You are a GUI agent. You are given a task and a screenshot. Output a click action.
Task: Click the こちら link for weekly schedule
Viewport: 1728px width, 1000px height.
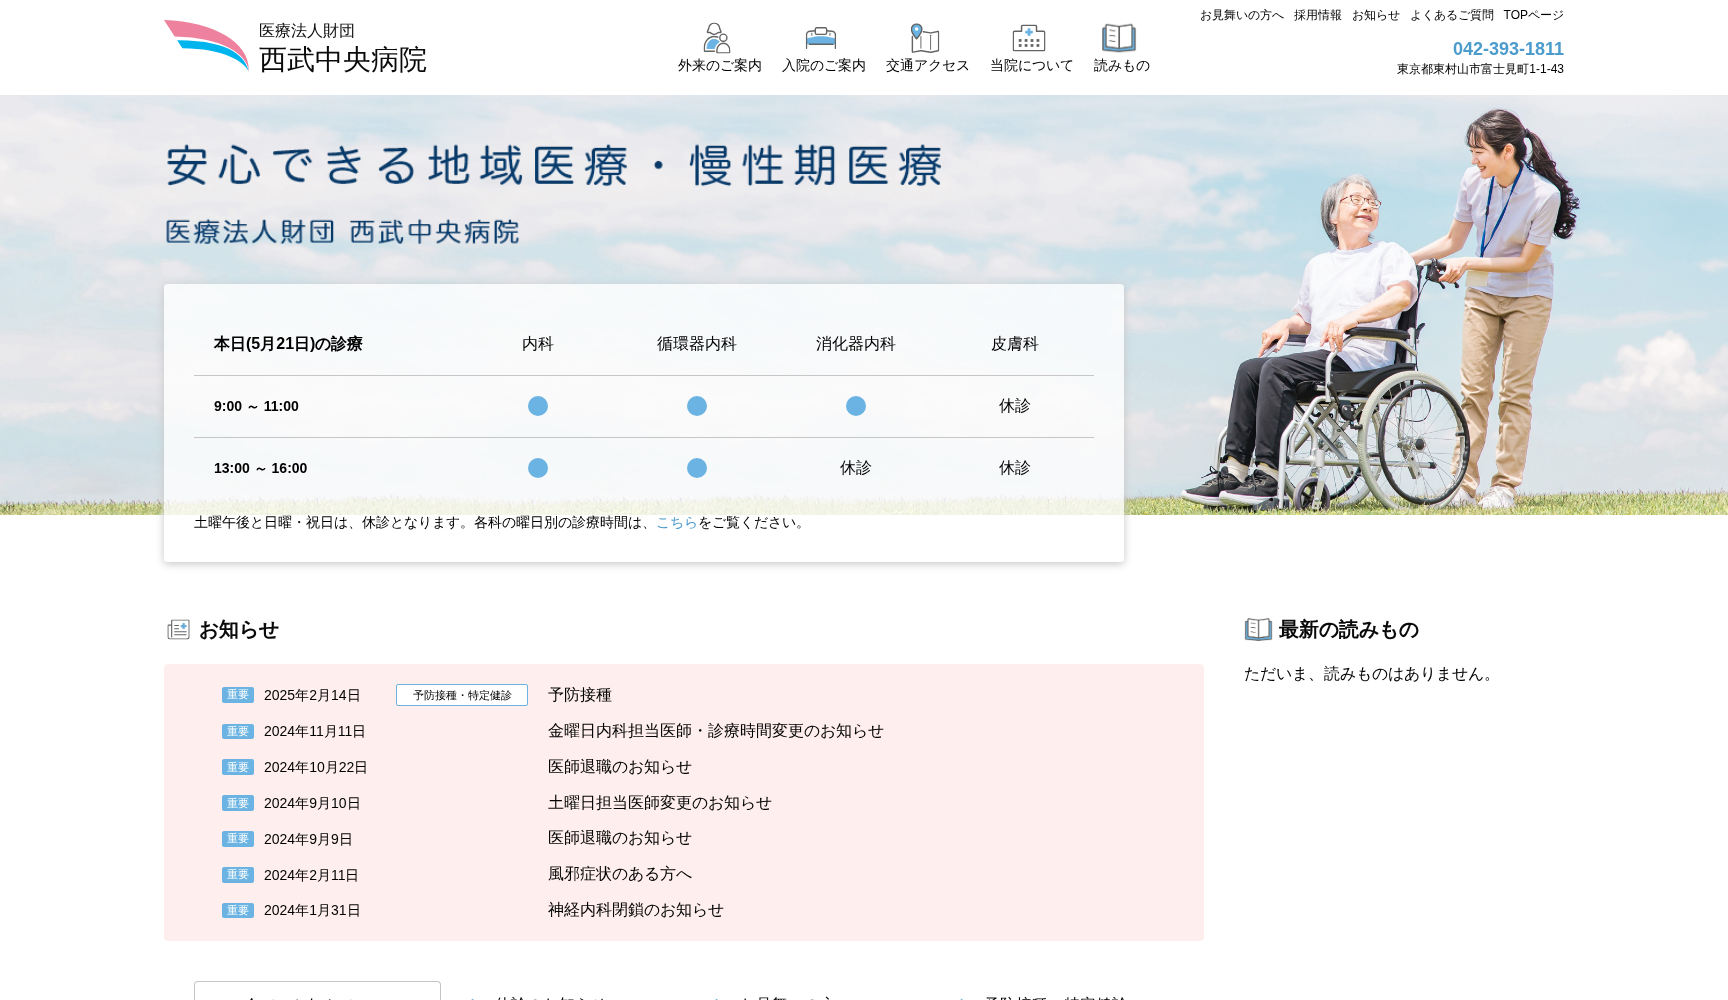(675, 522)
